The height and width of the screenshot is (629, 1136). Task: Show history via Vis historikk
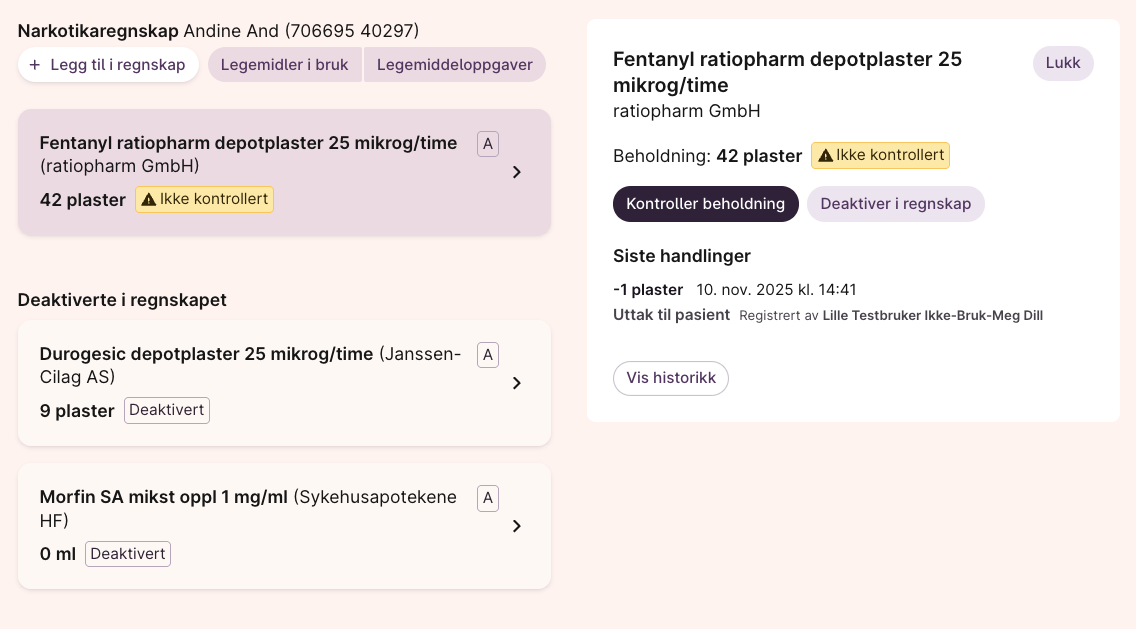[671, 379]
